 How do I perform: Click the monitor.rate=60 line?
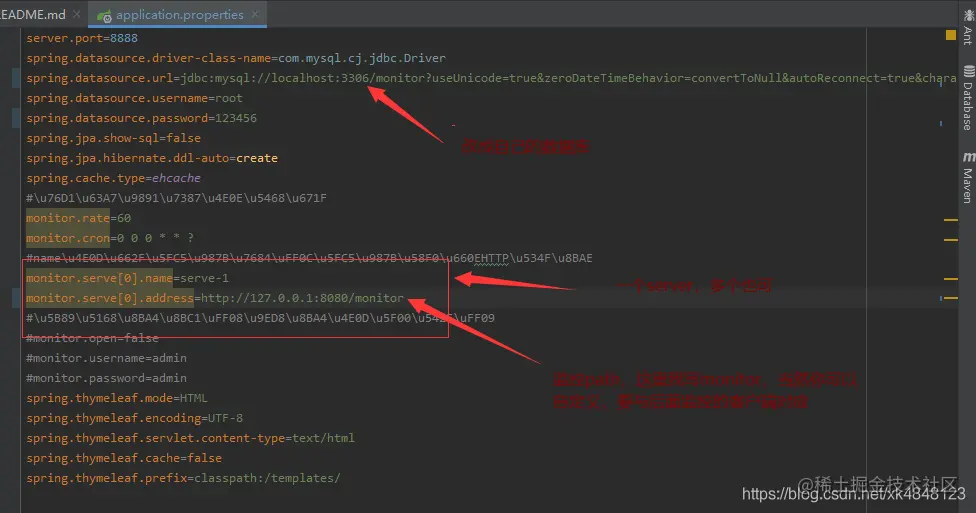[78, 218]
